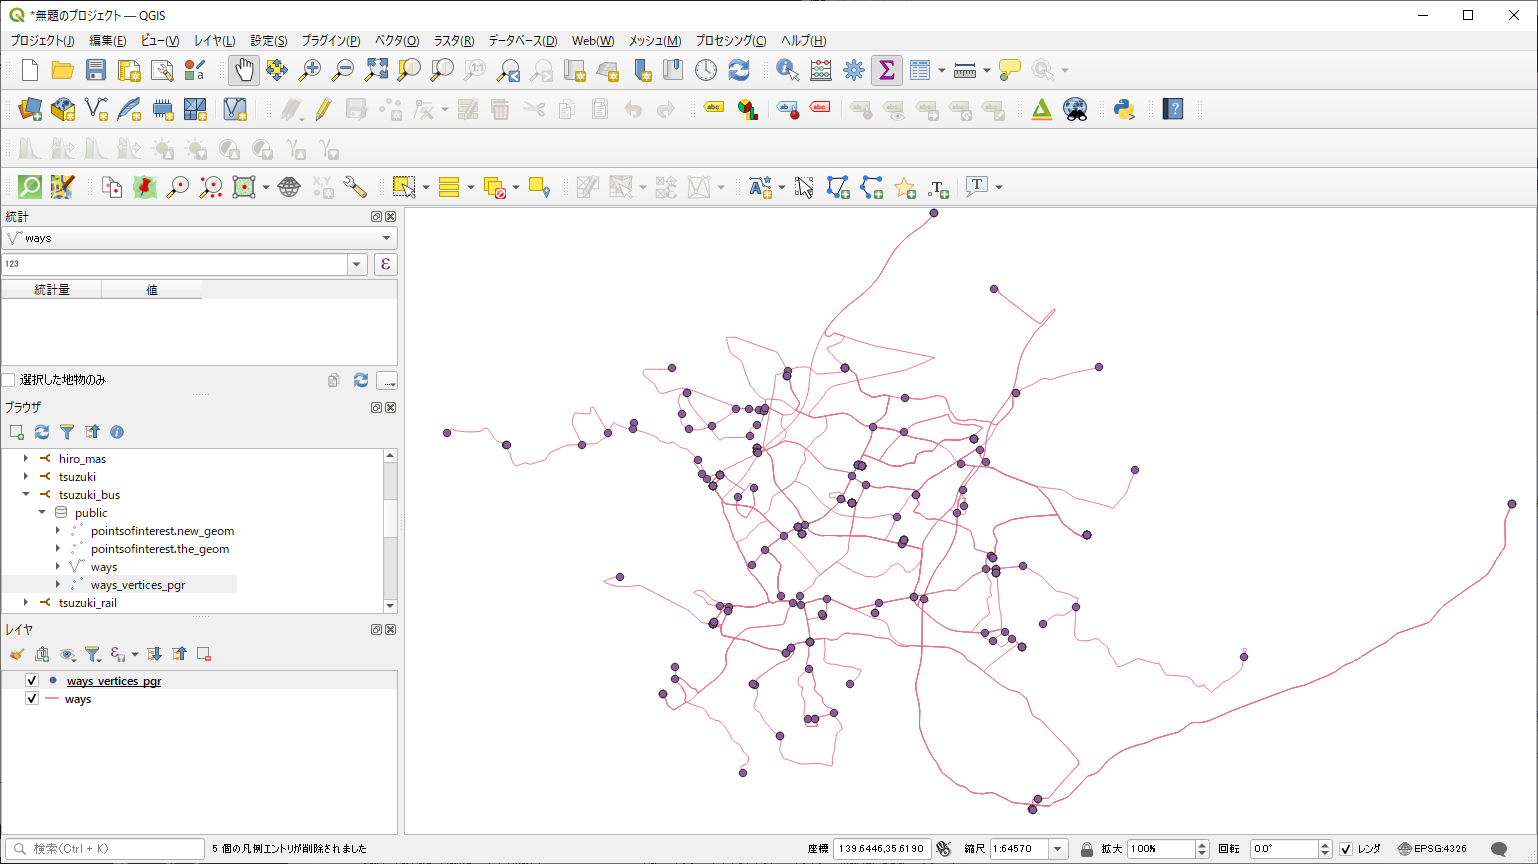Select the Pan Map hand tool

(x=244, y=70)
